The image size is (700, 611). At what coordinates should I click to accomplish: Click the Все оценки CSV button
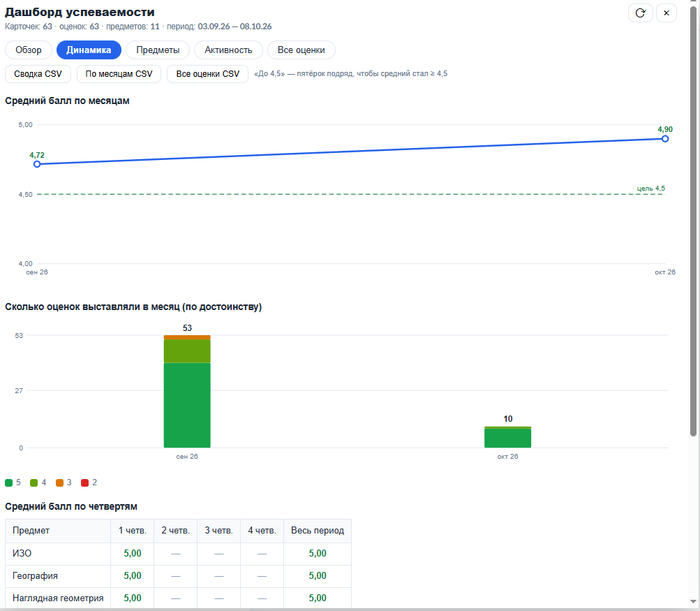208,74
